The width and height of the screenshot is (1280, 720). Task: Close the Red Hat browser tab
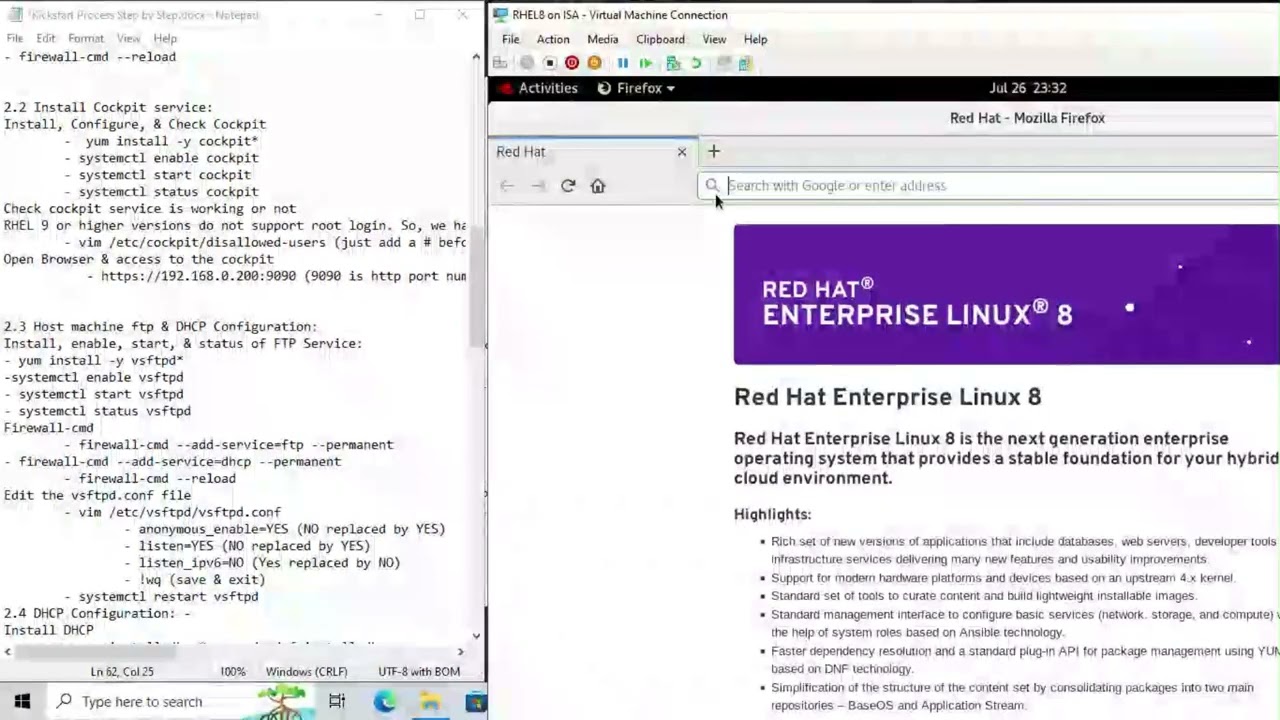point(682,152)
